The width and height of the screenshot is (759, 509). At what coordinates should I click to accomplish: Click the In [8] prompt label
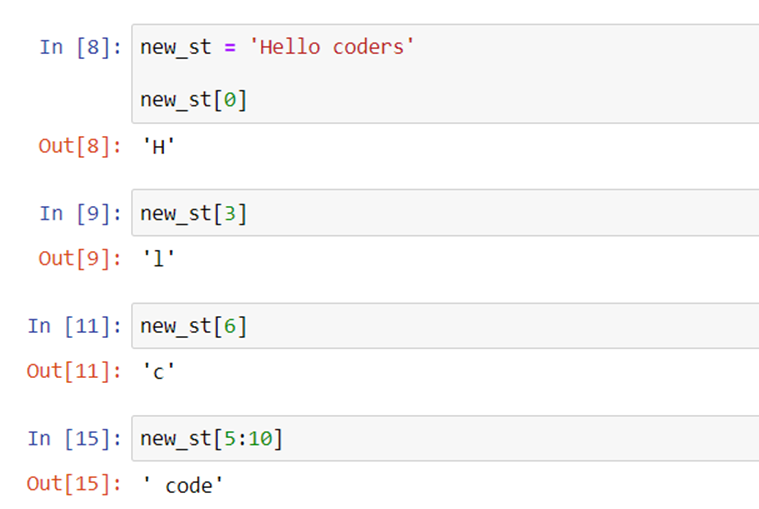[80, 47]
